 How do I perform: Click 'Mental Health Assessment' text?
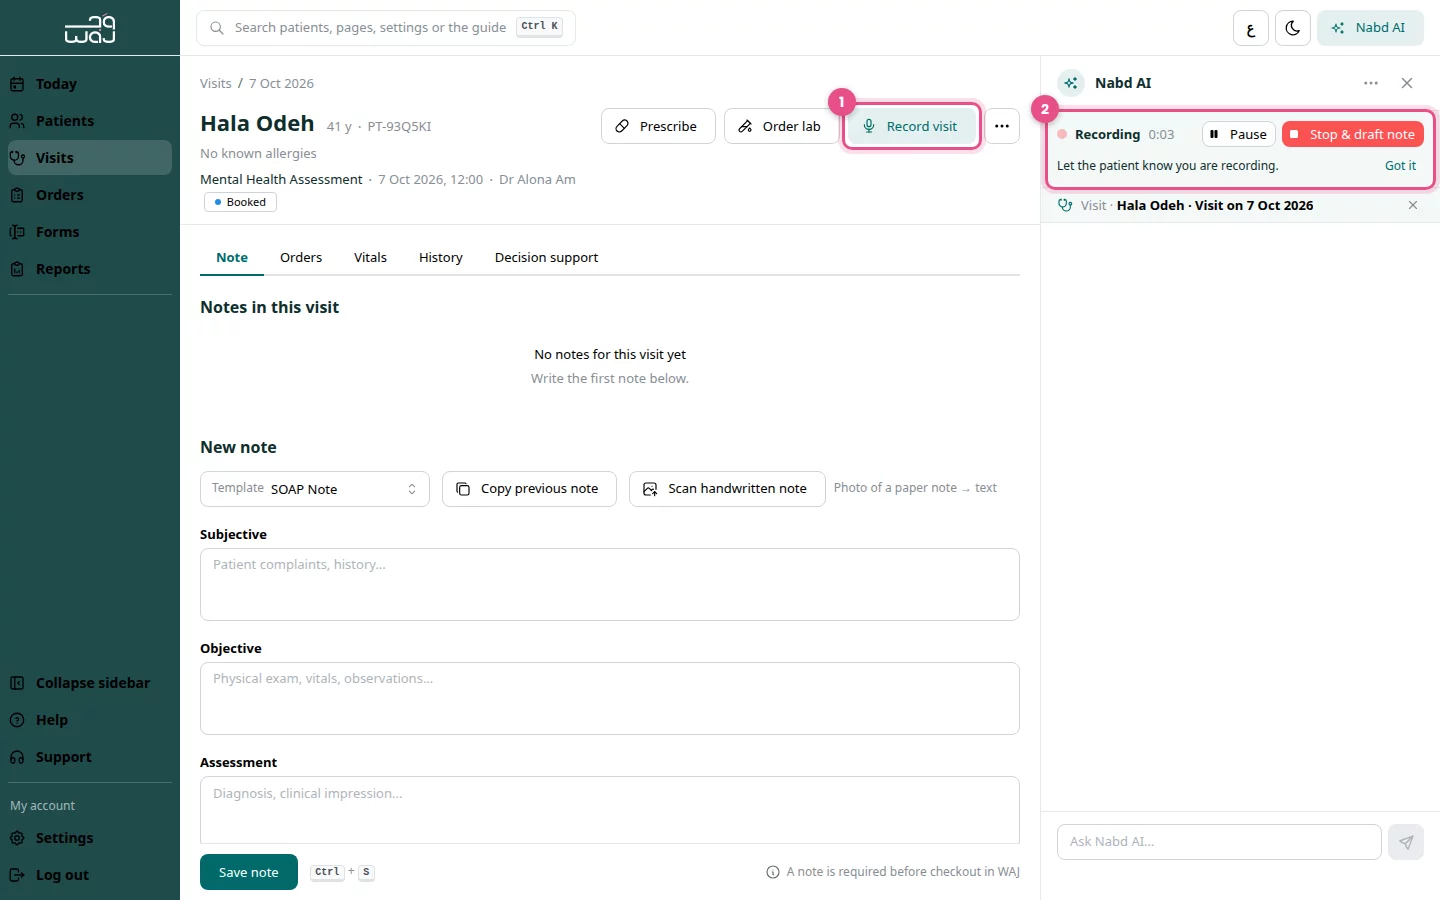click(281, 179)
